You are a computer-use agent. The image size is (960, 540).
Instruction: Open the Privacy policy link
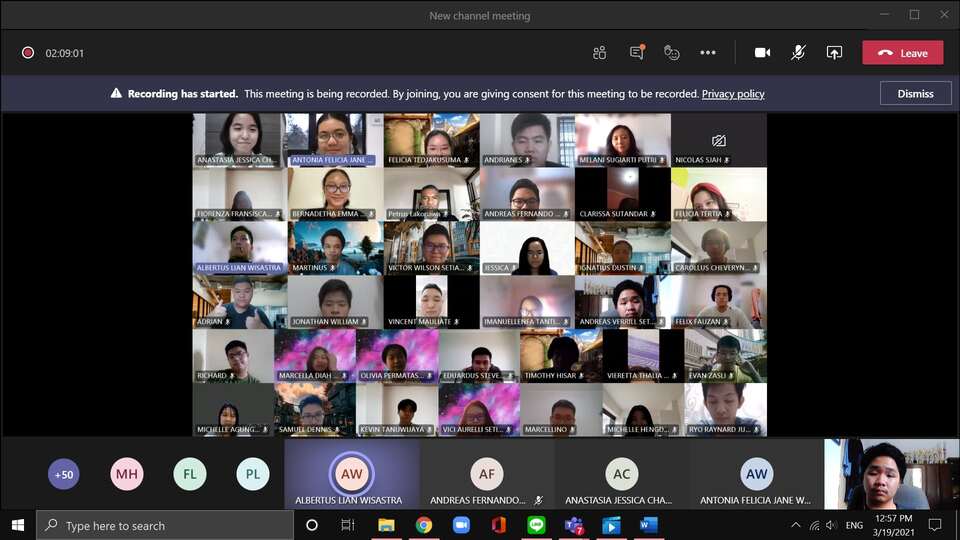click(733, 94)
